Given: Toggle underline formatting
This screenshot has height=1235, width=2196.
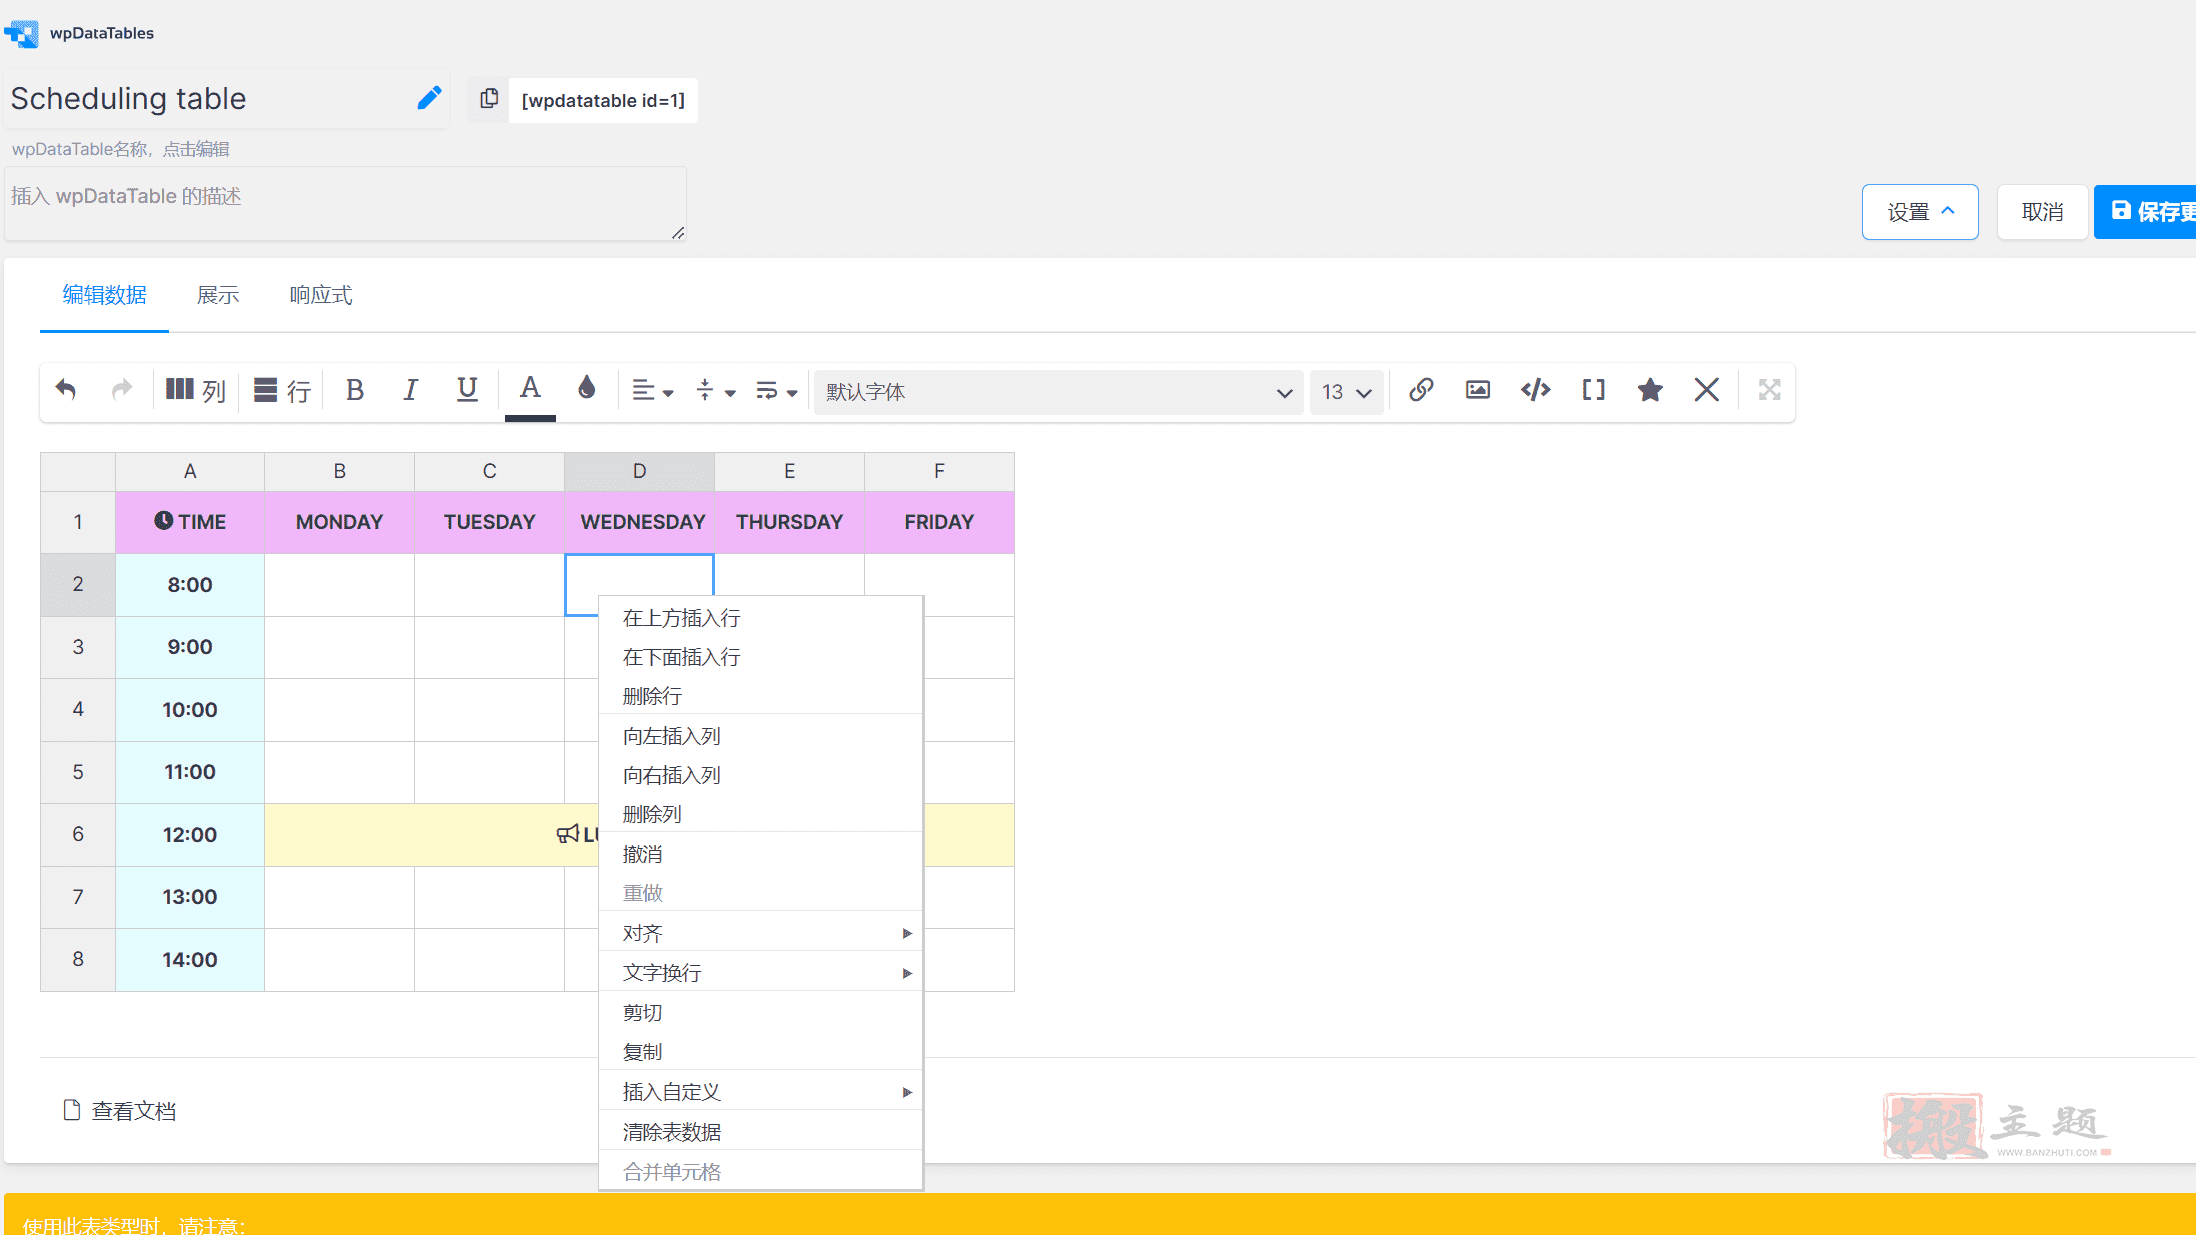Looking at the screenshot, I should click(x=467, y=390).
